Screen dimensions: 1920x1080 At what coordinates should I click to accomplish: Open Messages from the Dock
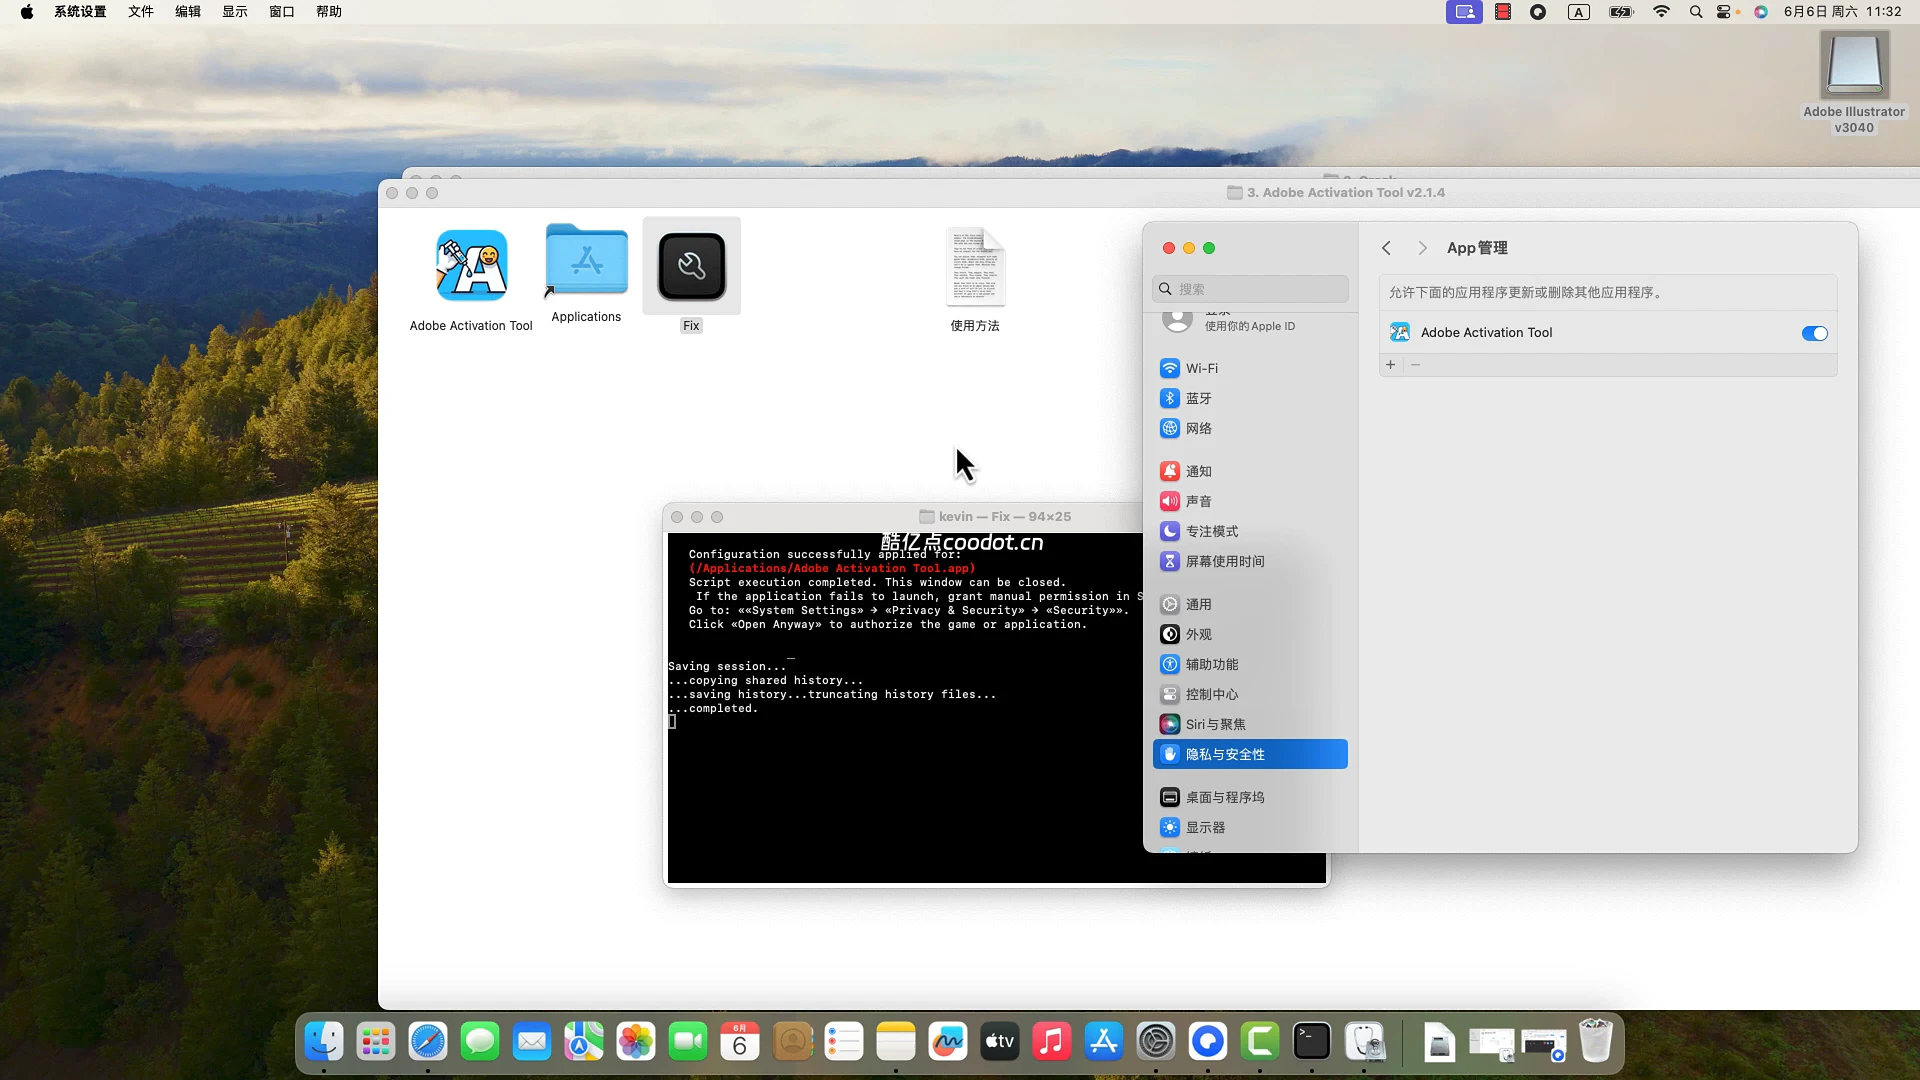480,1042
